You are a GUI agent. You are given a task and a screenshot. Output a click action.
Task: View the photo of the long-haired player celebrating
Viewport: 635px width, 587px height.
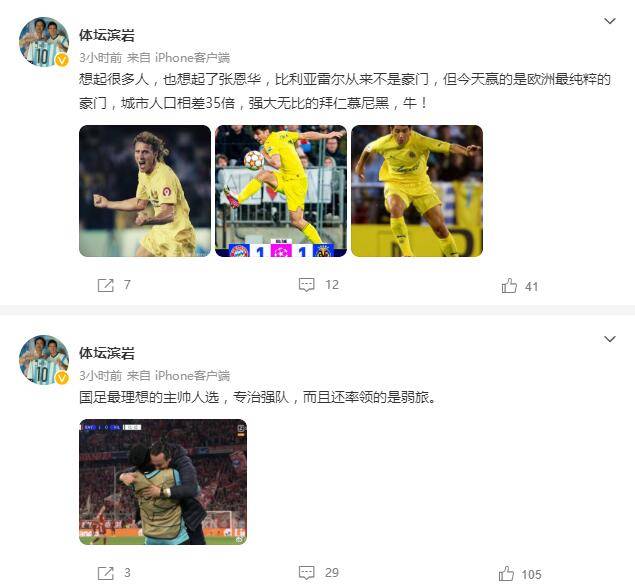[145, 191]
